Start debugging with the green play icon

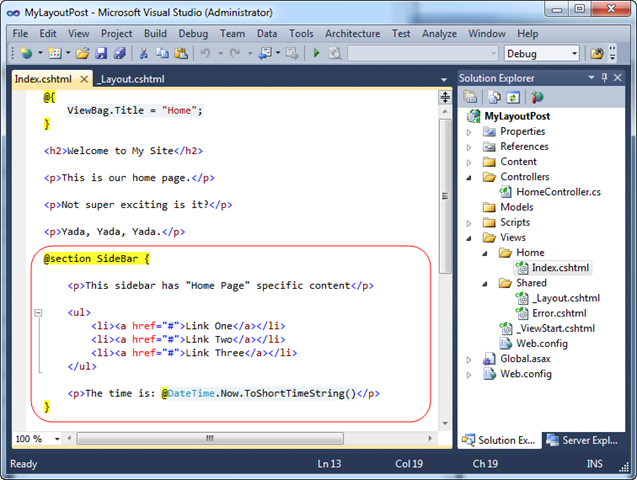[x=316, y=53]
